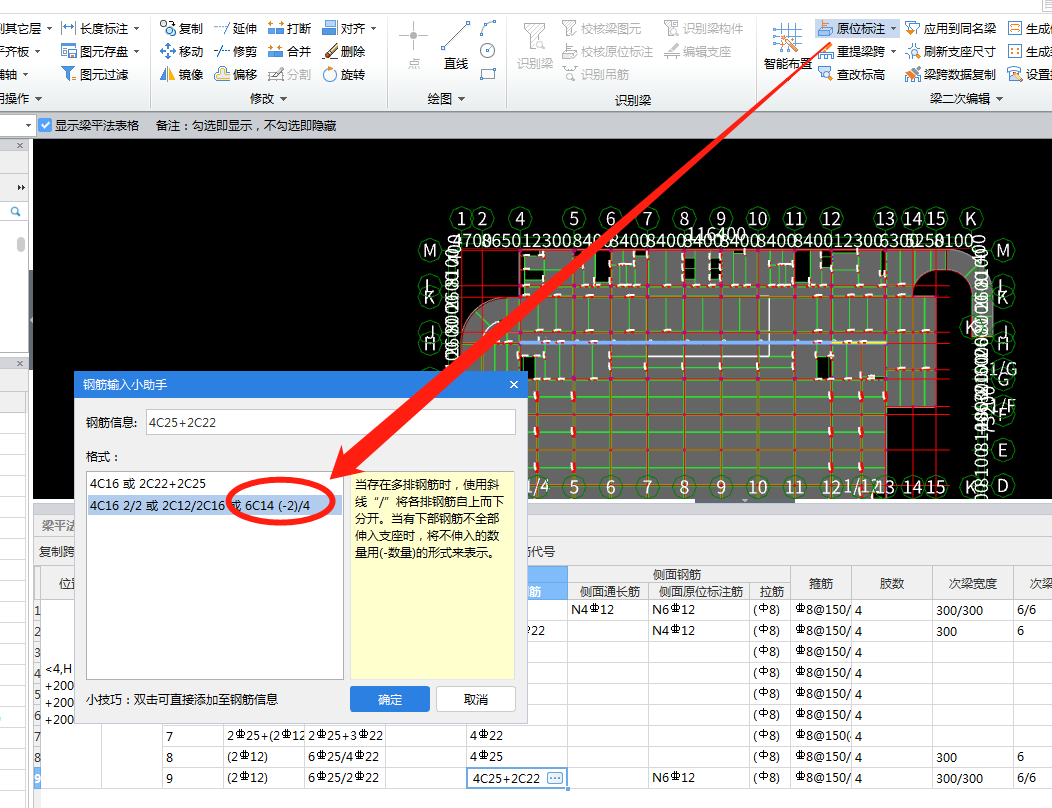This screenshot has height=808, width=1052.
Task: Expand the left panel double-arrow button
Action: 21,187
